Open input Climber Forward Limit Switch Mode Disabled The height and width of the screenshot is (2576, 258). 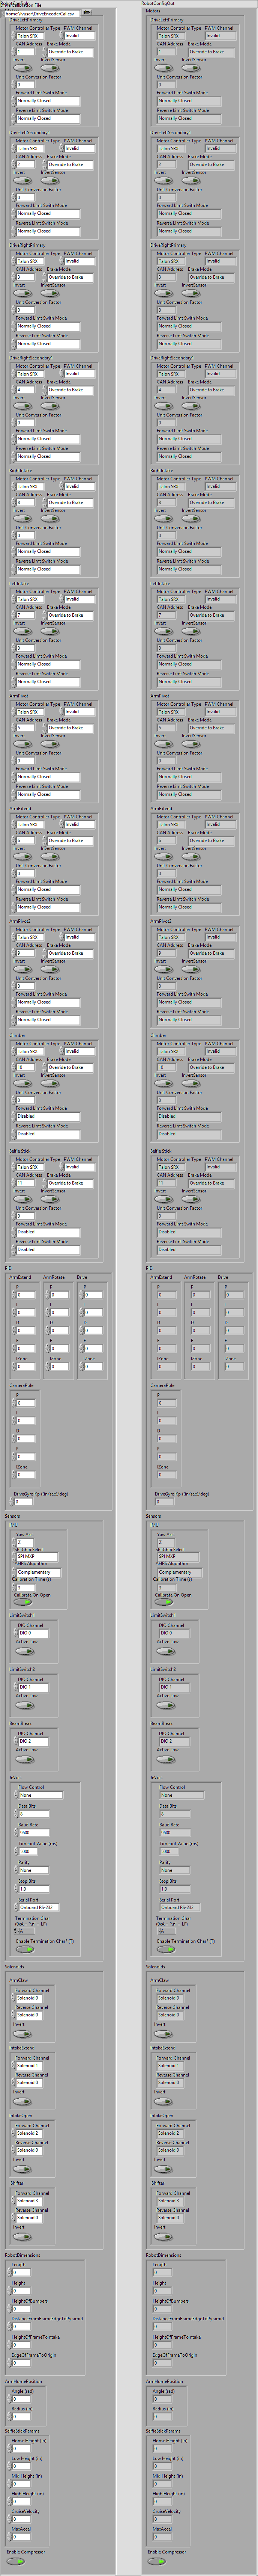[x=46, y=1116]
